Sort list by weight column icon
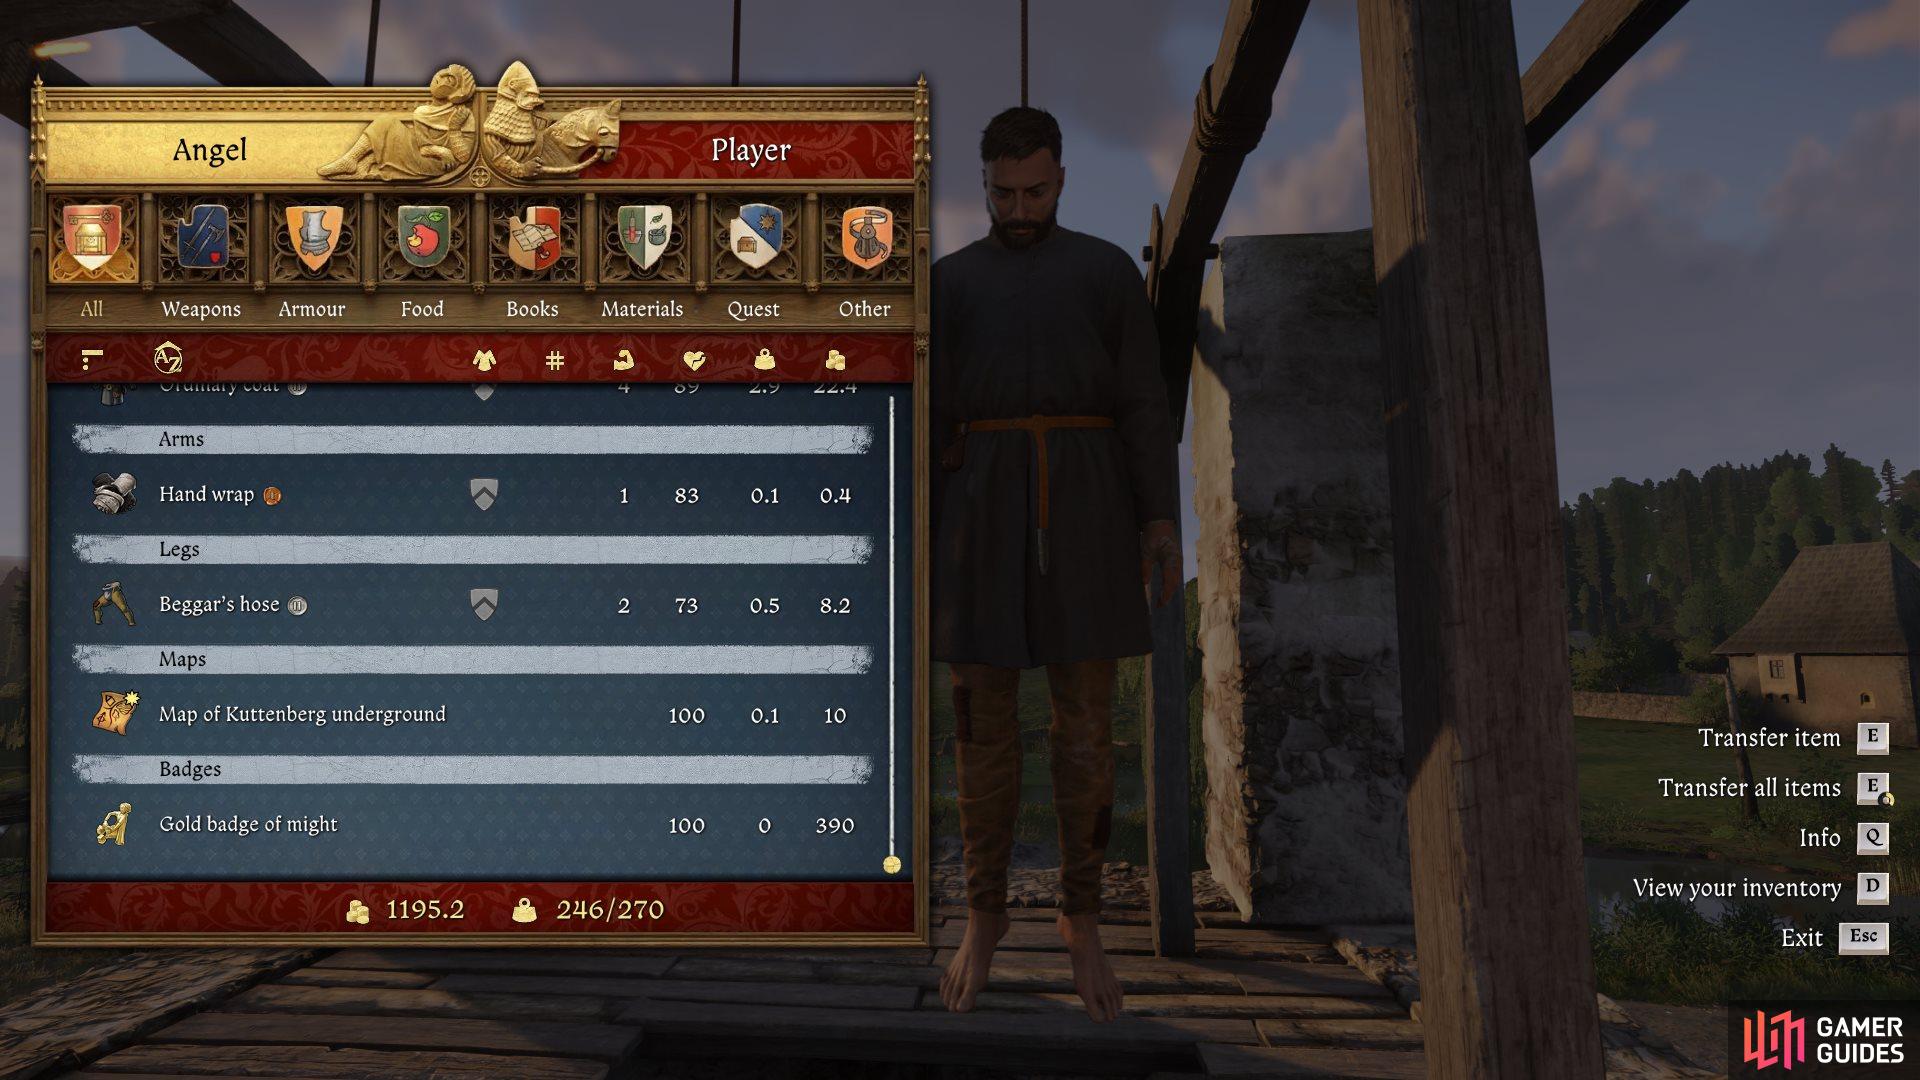The width and height of the screenshot is (1920, 1080). [x=765, y=360]
